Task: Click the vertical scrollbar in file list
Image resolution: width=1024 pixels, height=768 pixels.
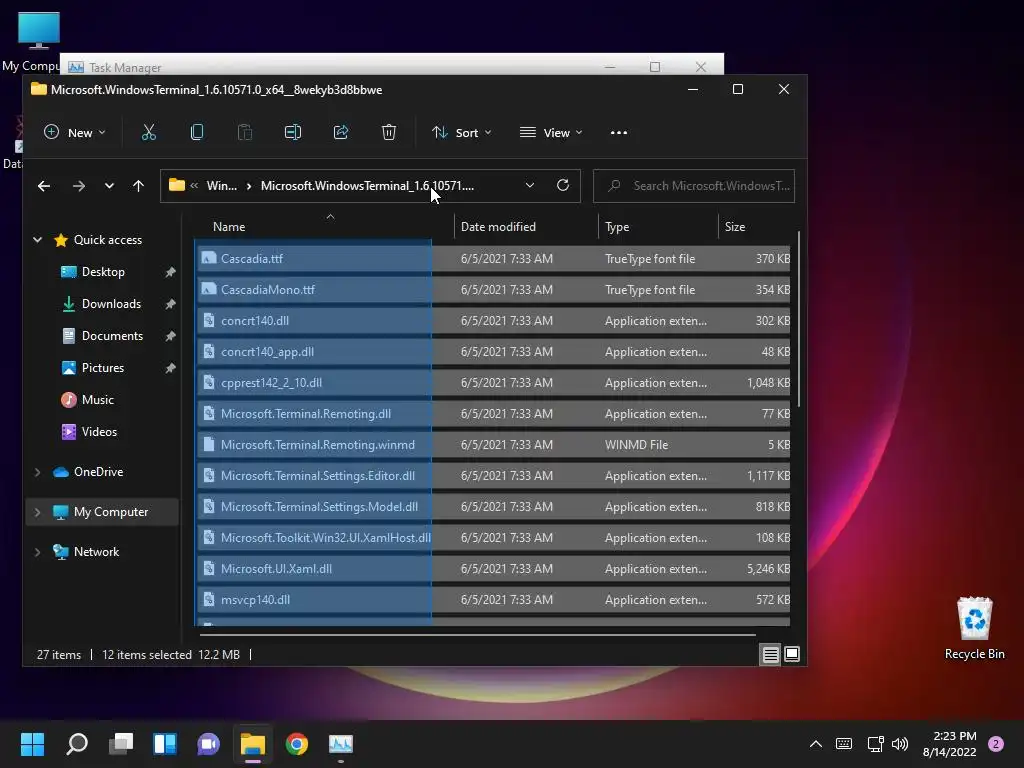Action: point(799,319)
